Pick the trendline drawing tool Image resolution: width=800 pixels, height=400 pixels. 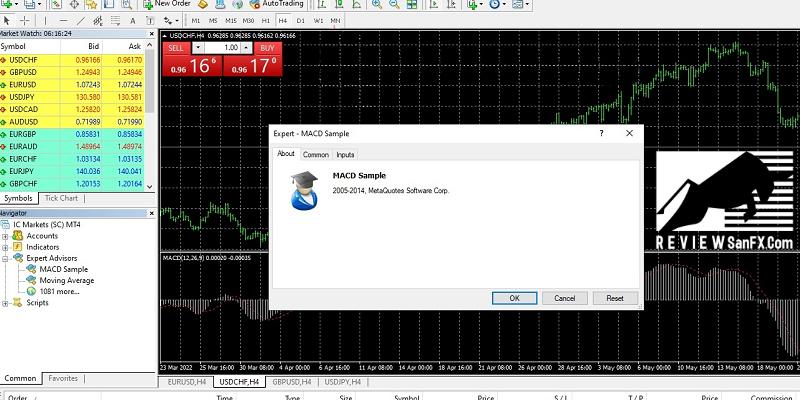coord(81,20)
